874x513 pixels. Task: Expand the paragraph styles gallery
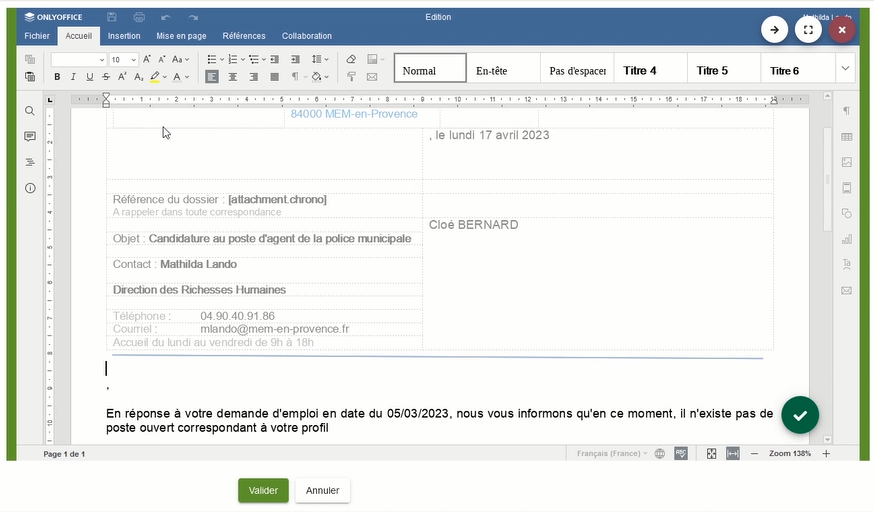845,68
